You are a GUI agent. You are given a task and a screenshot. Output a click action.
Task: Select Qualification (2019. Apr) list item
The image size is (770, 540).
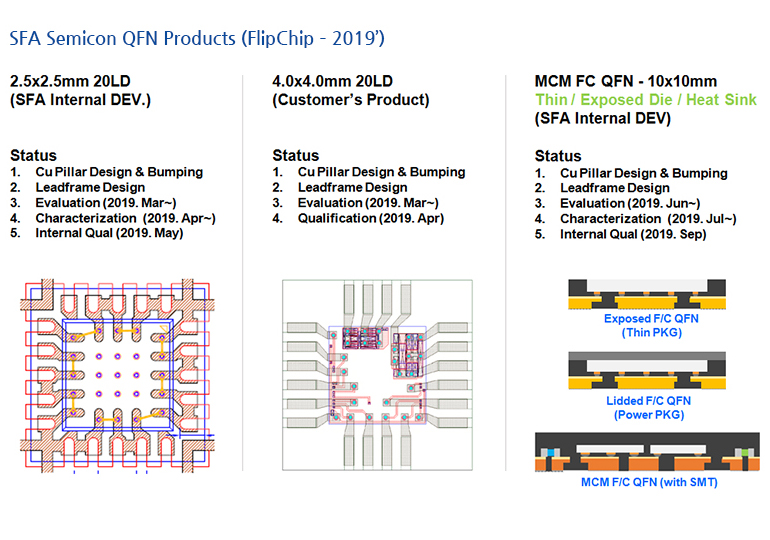click(x=369, y=218)
